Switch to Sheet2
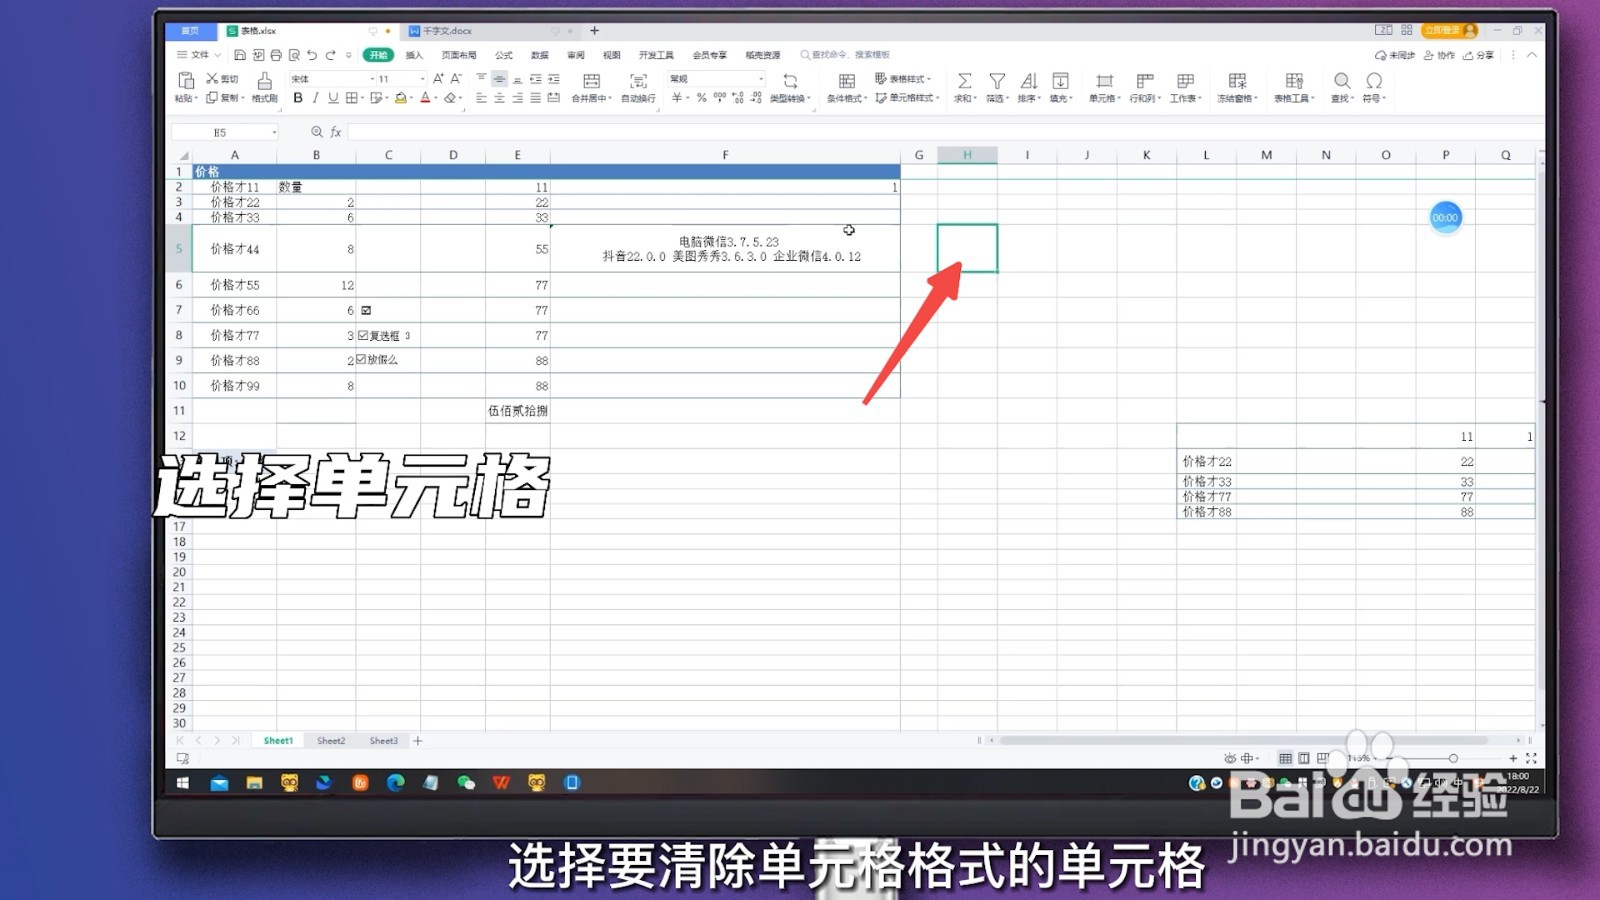This screenshot has width=1600, height=900. pyautogui.click(x=330, y=740)
